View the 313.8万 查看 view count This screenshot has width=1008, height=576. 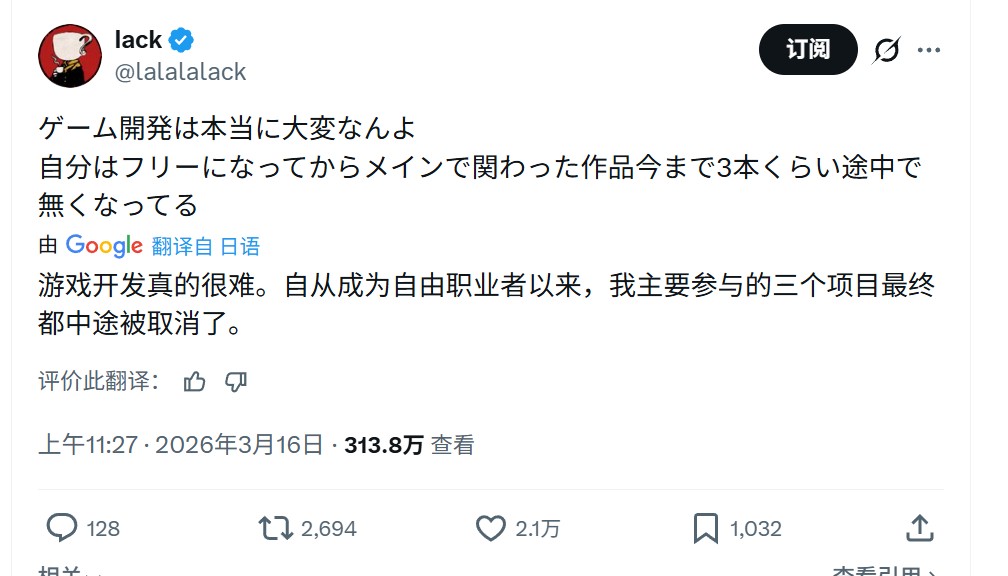pyautogui.click(x=409, y=446)
